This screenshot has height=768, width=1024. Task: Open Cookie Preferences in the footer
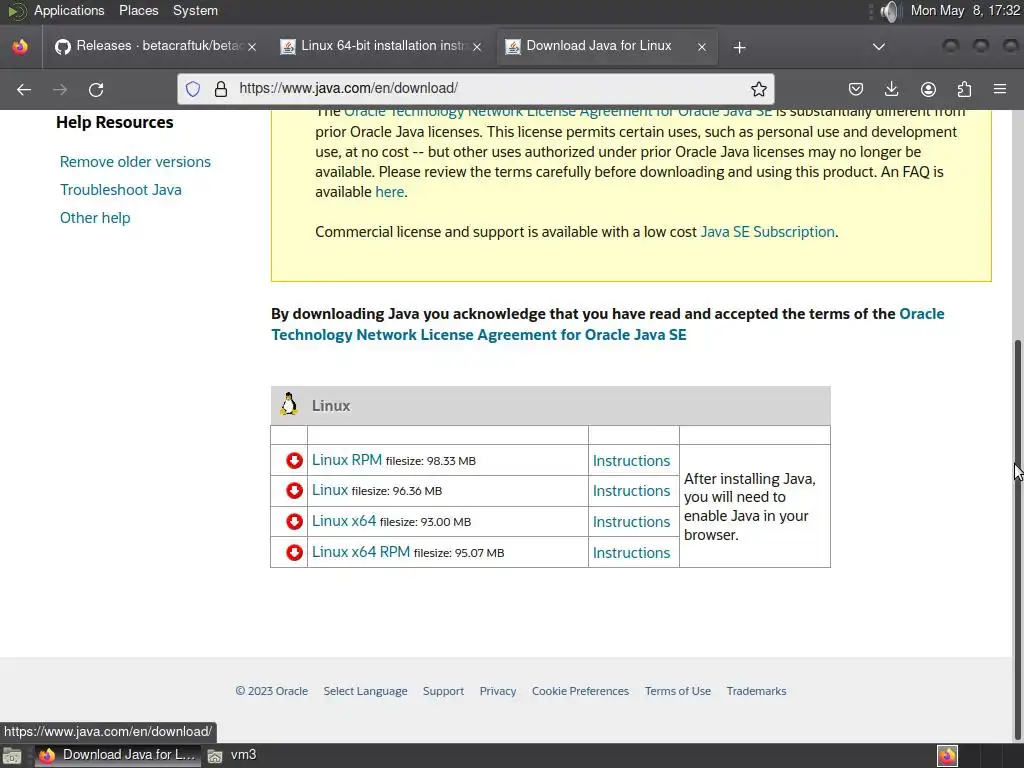[580, 691]
